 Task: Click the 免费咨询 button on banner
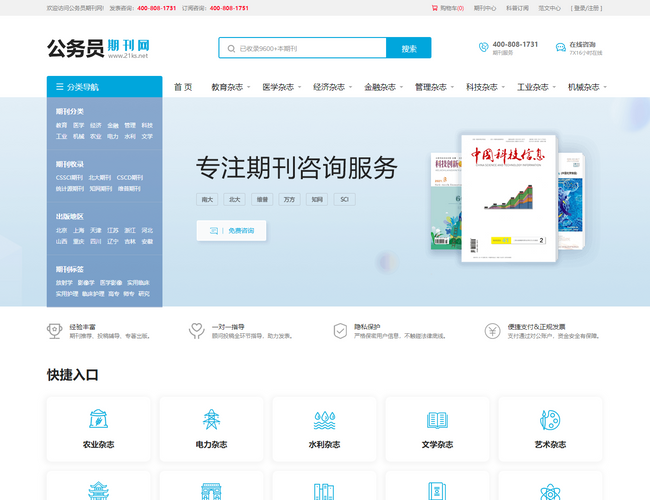[x=231, y=231]
